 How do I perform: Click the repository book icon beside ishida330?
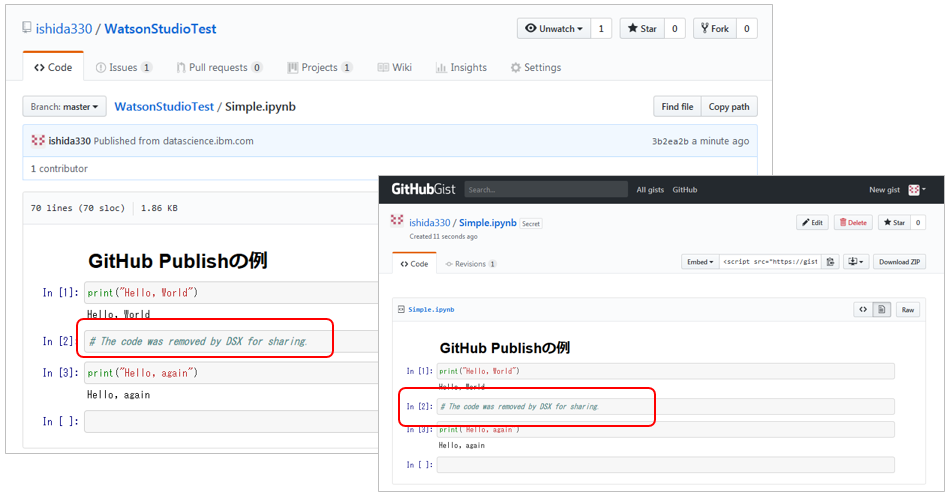click(27, 28)
